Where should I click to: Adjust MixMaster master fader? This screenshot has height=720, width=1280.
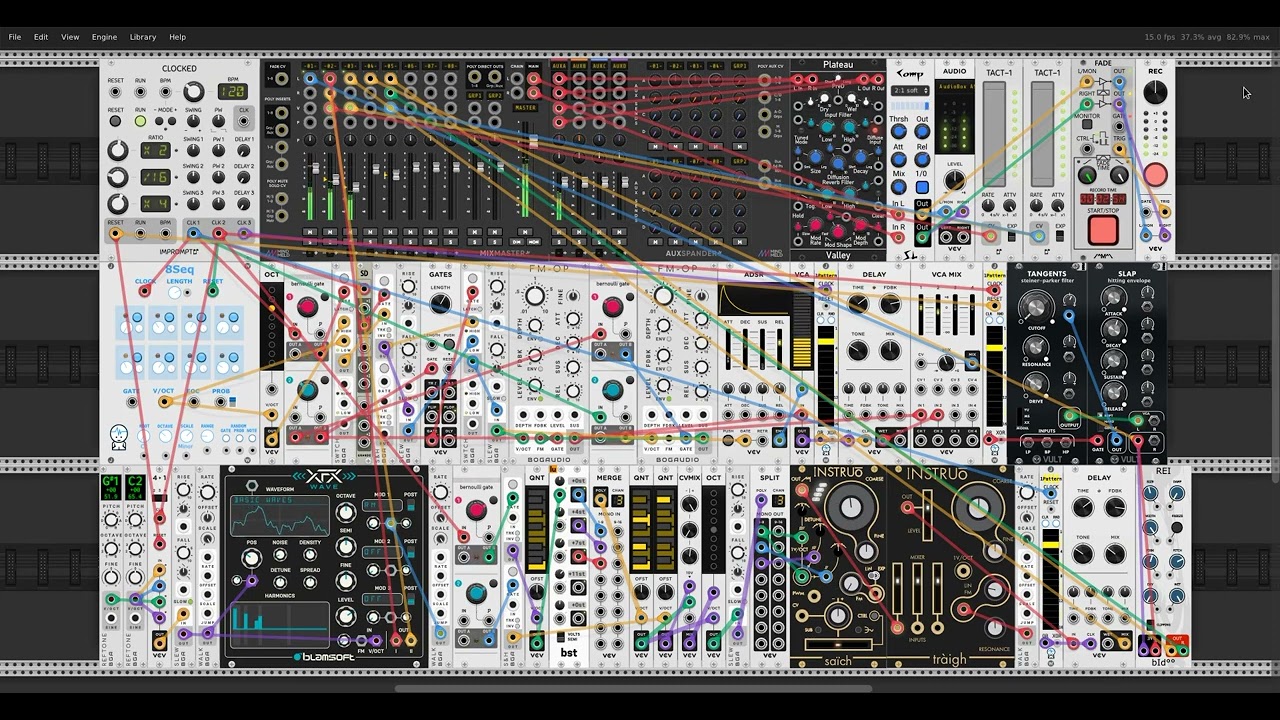tap(534, 141)
